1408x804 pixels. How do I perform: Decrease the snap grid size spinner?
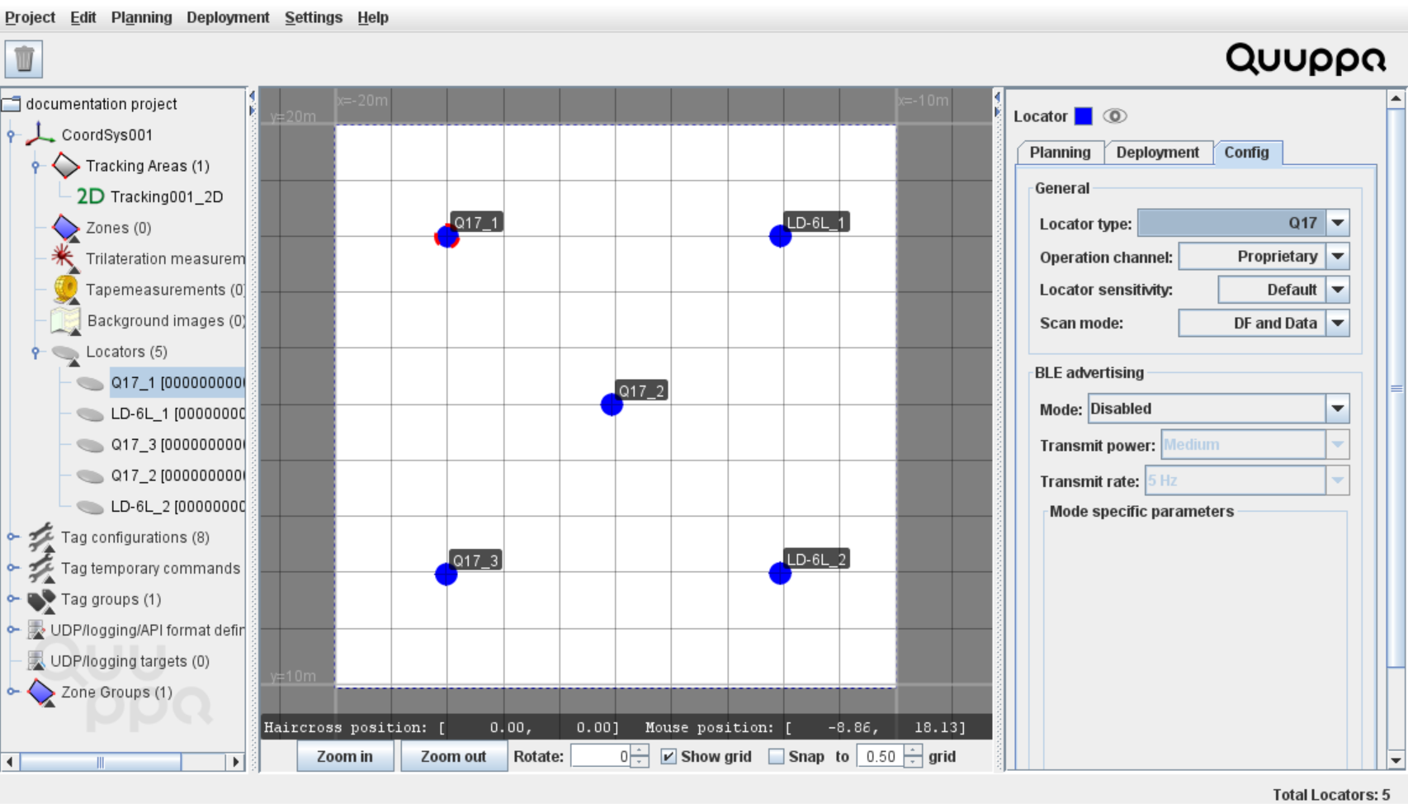pyautogui.click(x=913, y=762)
